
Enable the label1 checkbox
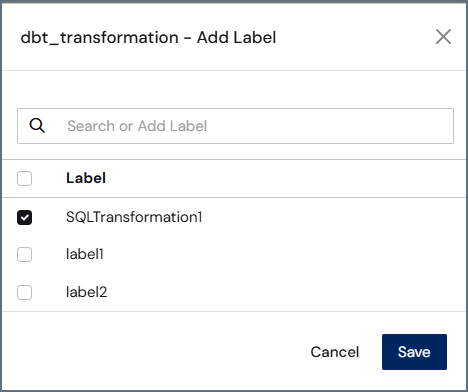click(x=24, y=255)
